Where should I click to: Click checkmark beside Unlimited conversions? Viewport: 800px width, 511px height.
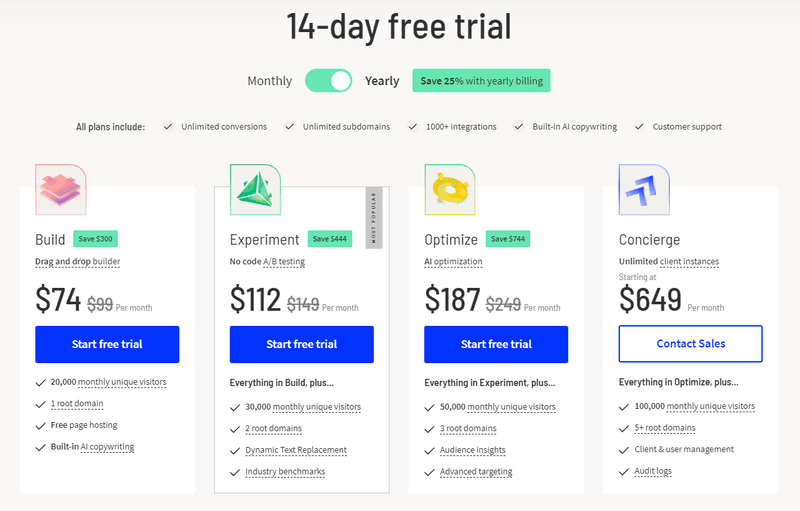[x=169, y=127]
